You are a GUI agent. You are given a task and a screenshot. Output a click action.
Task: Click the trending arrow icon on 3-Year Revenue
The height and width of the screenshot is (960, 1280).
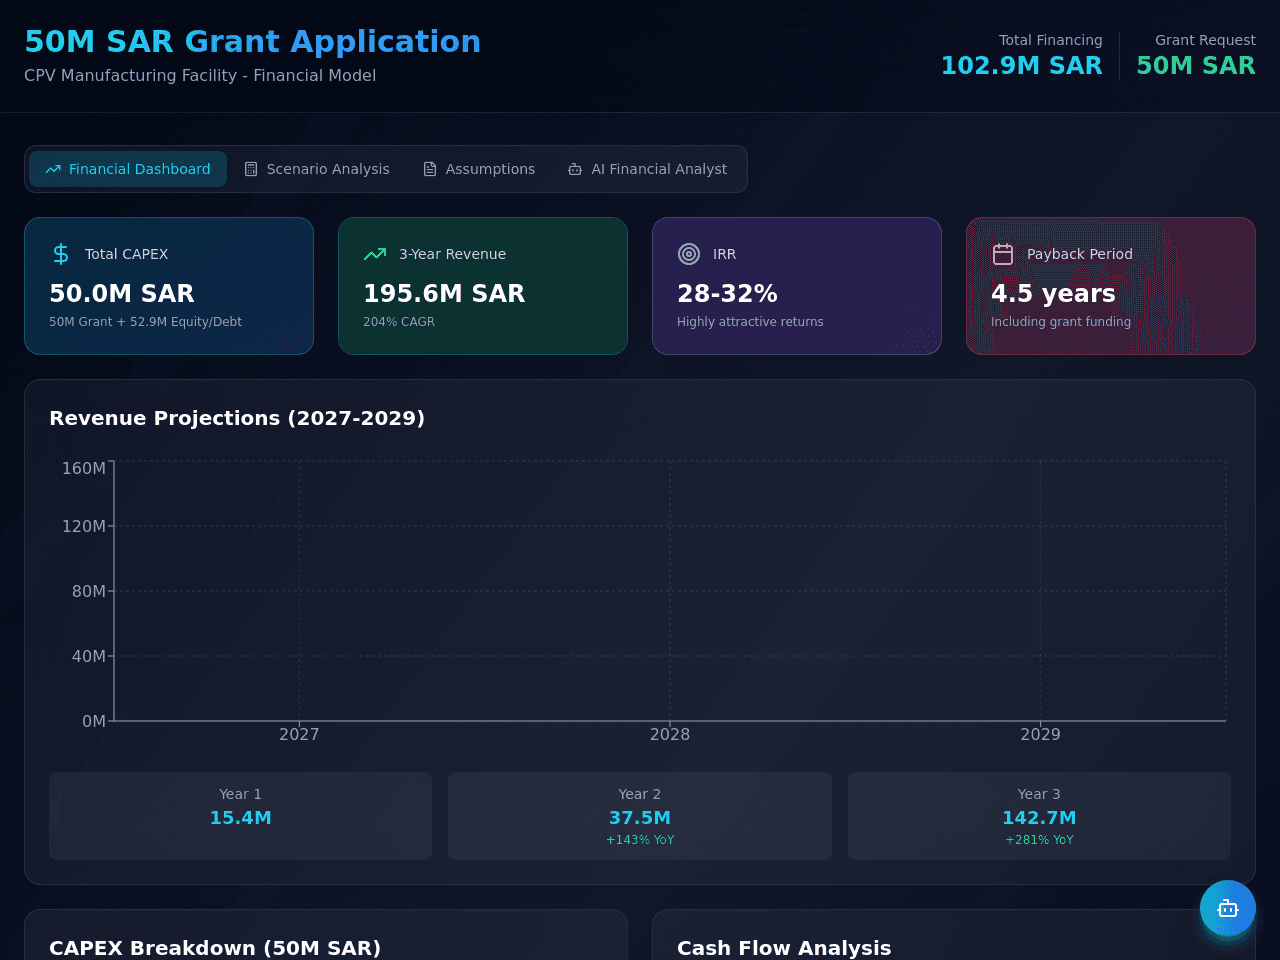click(x=375, y=254)
